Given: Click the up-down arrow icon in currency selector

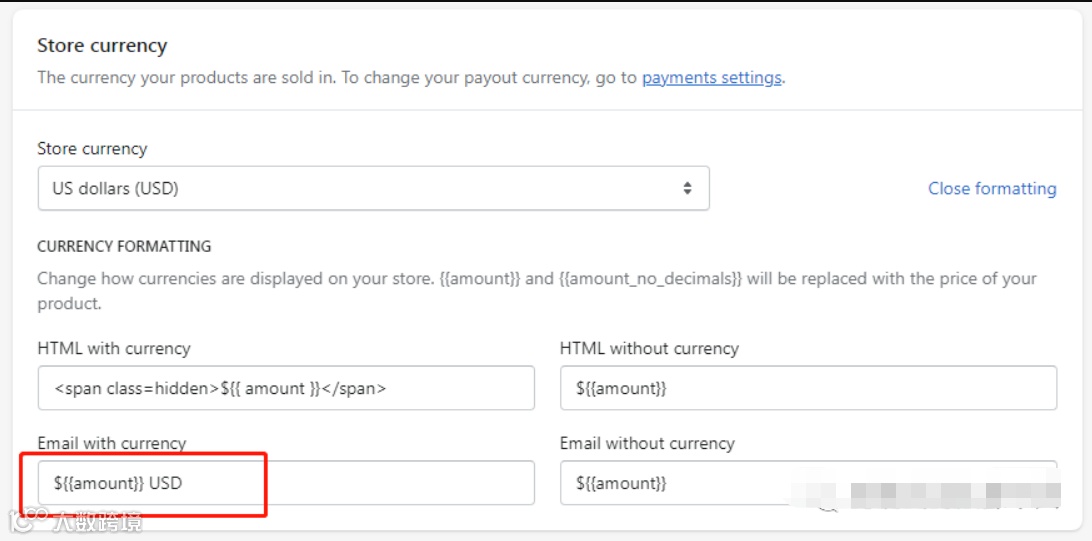Looking at the screenshot, I should [x=687, y=188].
